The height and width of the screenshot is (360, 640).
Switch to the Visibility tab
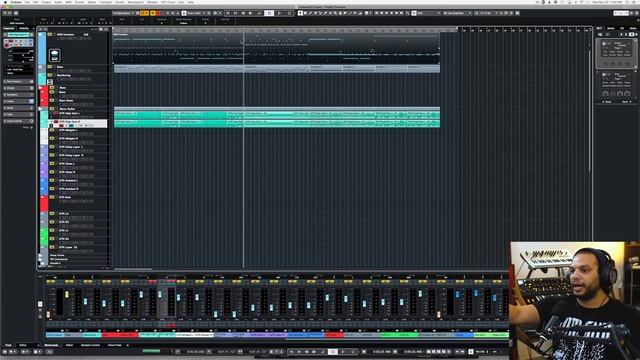coord(24,29)
